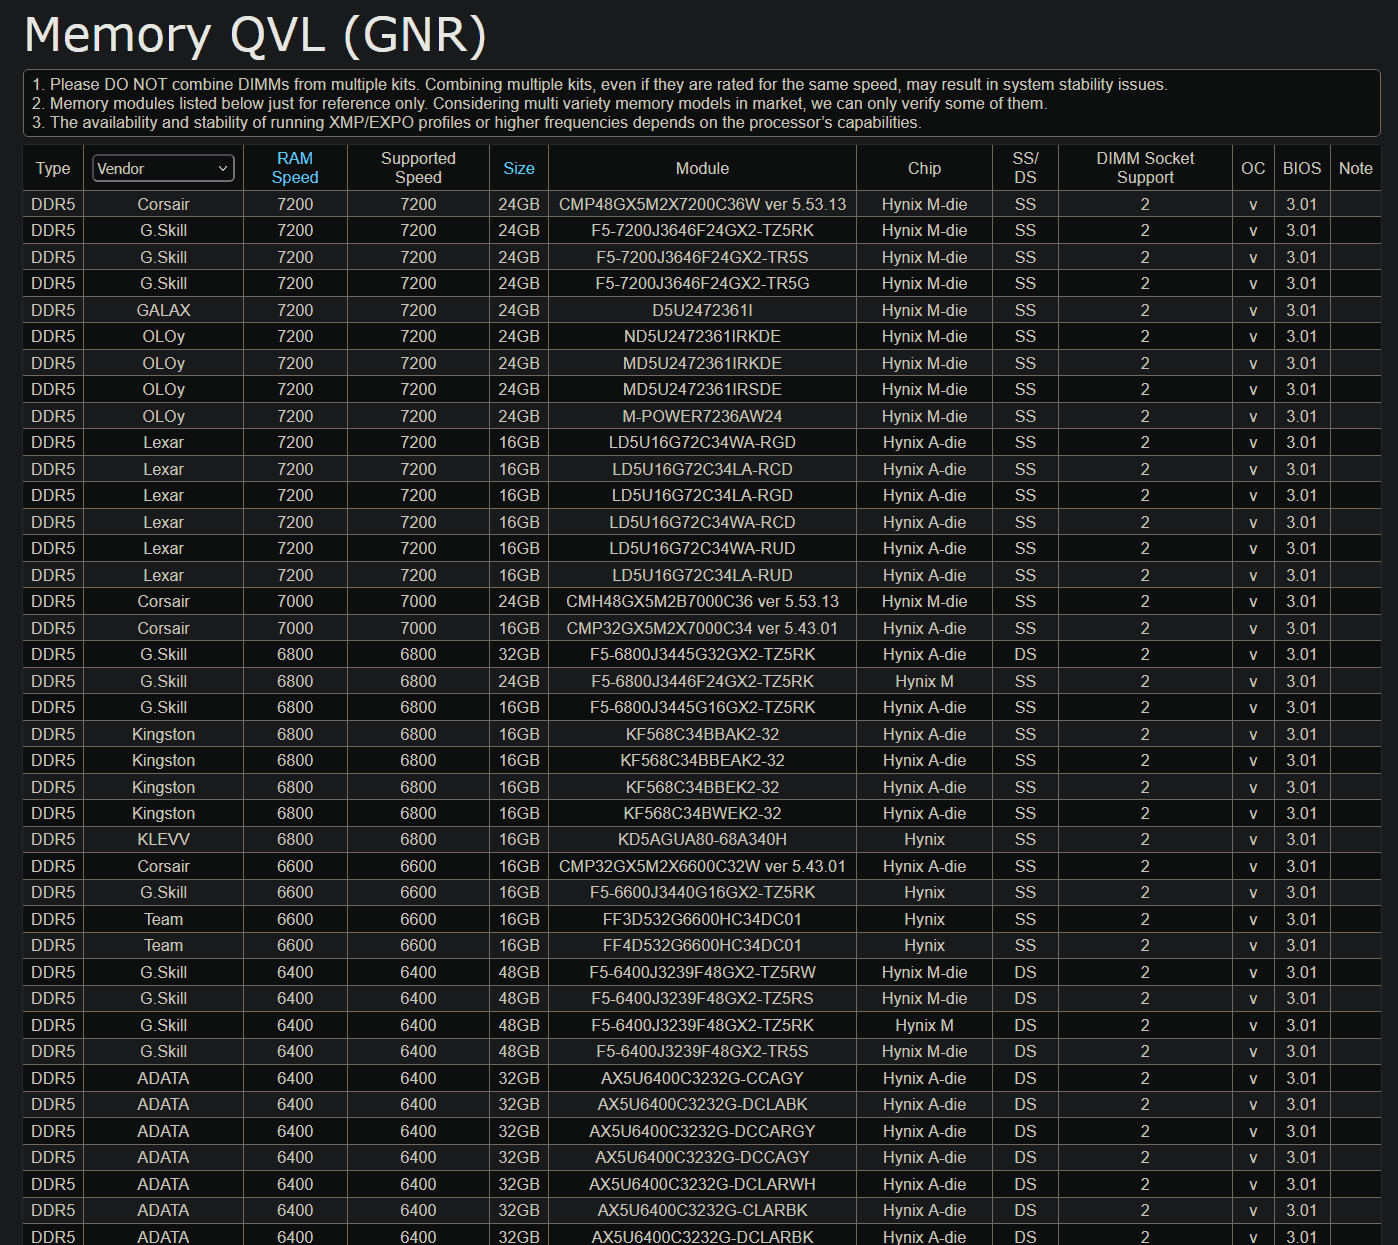Select module M-POWER7236AW24
Viewport: 1398px width, 1245px height.
click(702, 416)
